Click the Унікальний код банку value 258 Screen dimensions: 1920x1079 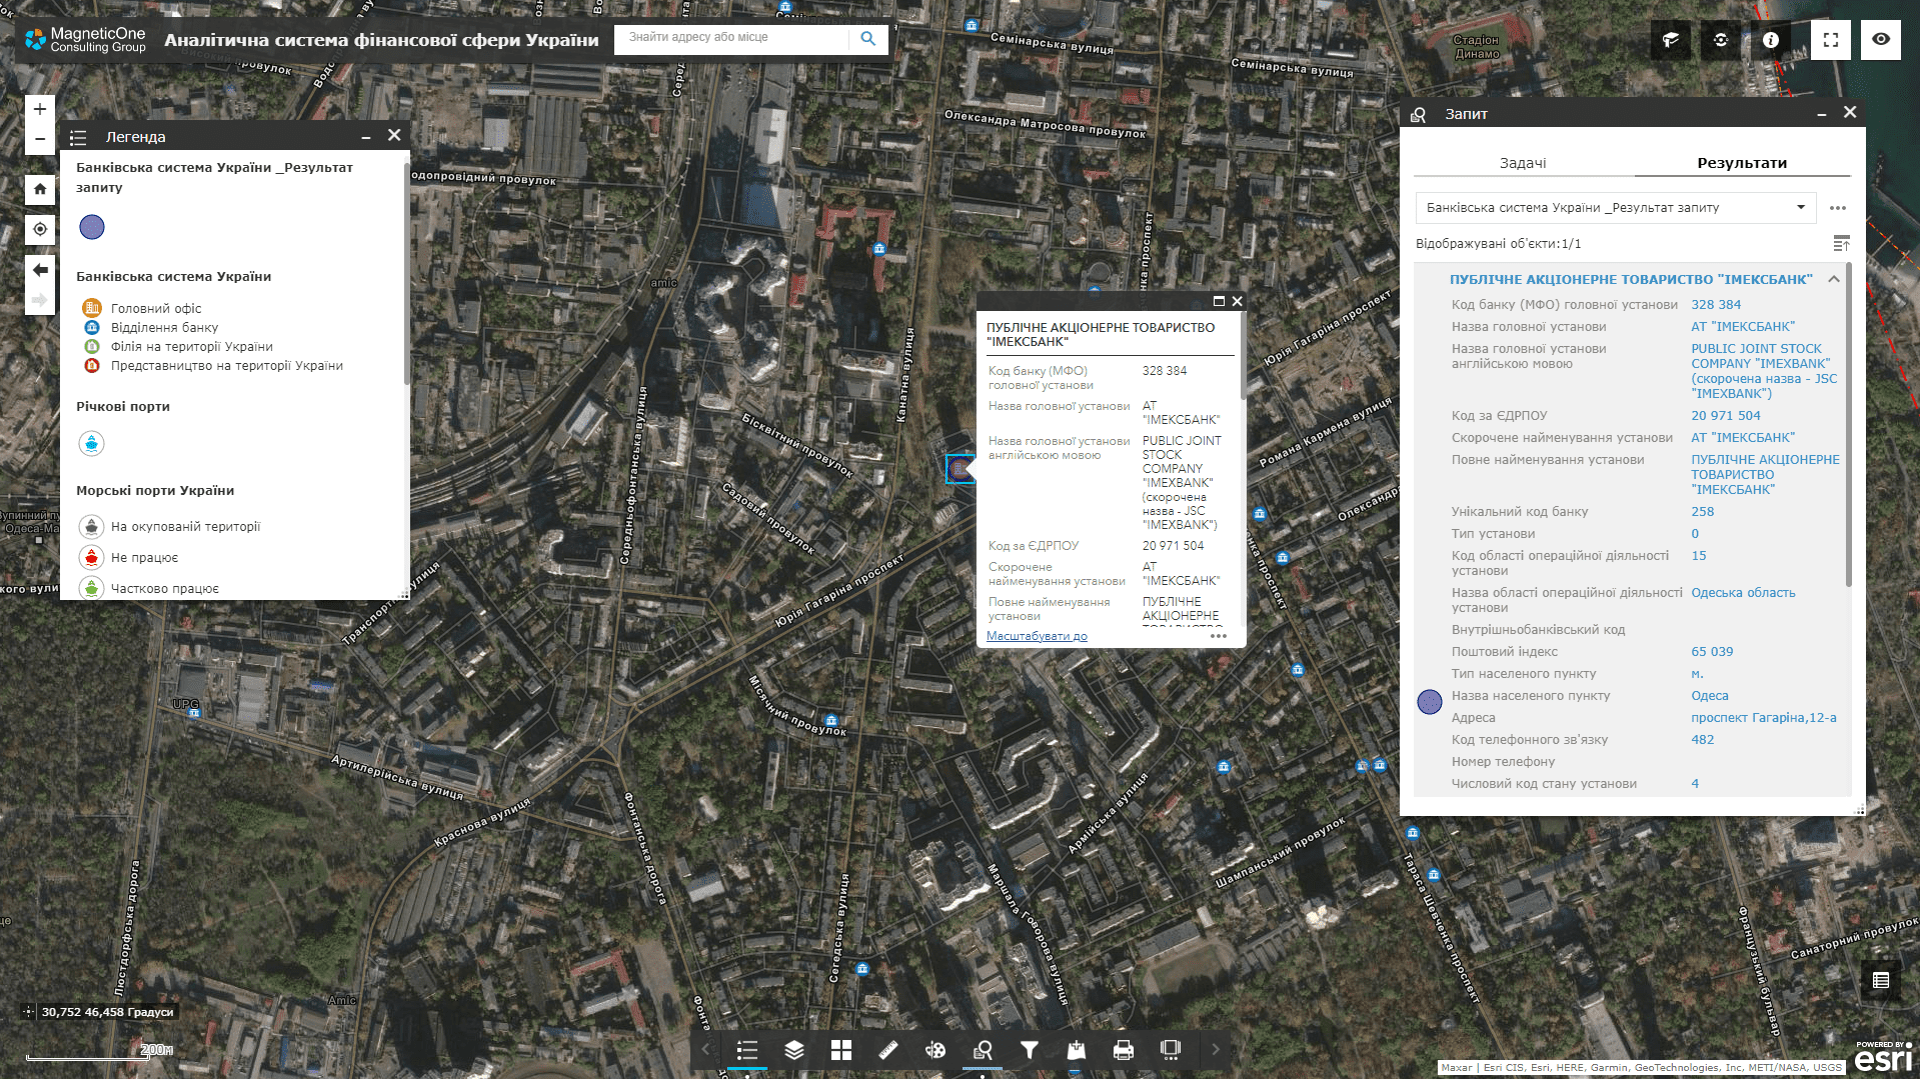pyautogui.click(x=1702, y=512)
